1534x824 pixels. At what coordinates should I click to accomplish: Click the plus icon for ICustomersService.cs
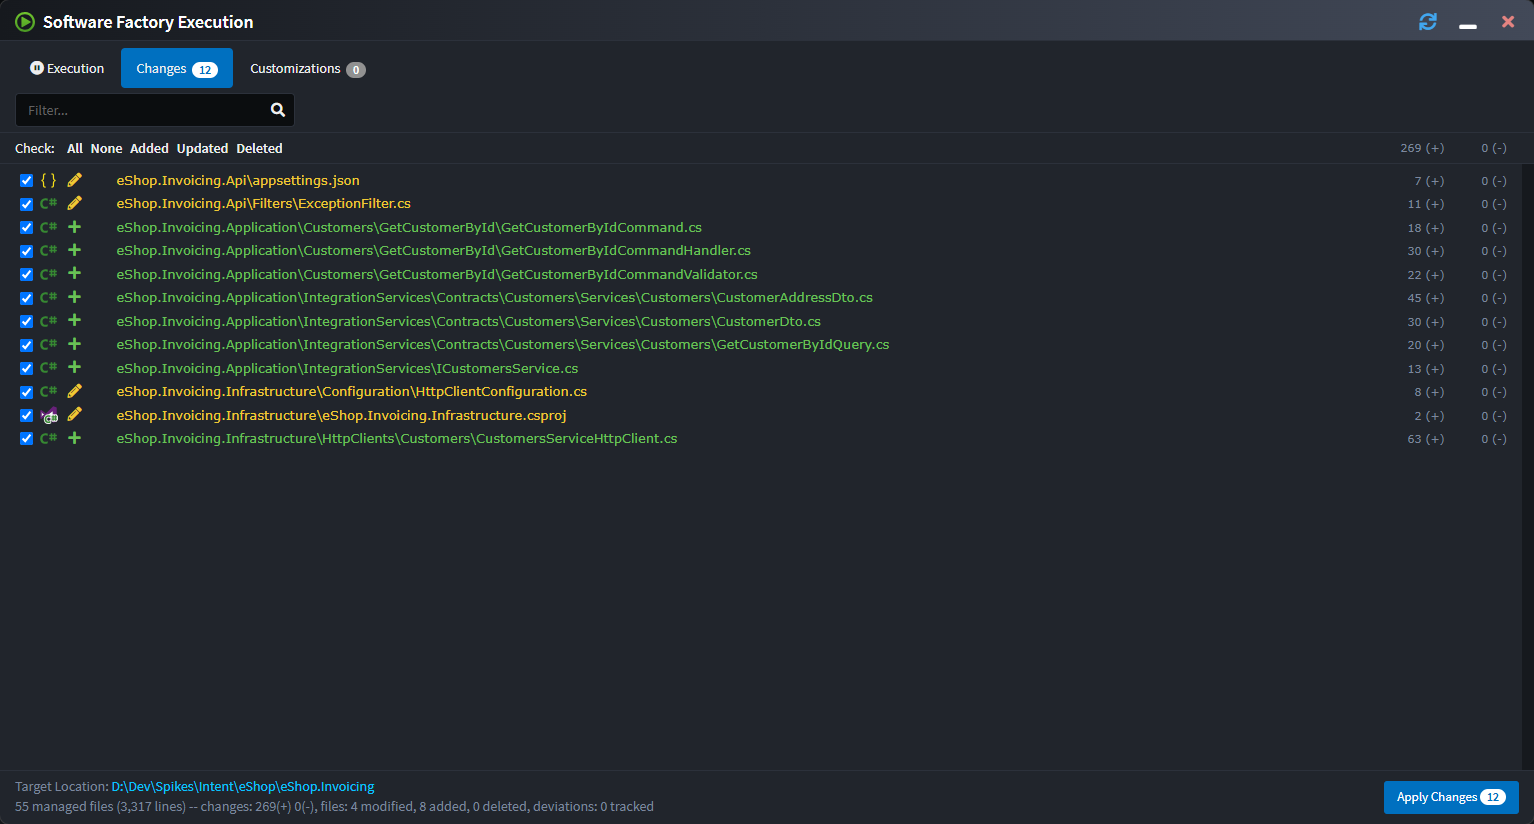tap(74, 368)
